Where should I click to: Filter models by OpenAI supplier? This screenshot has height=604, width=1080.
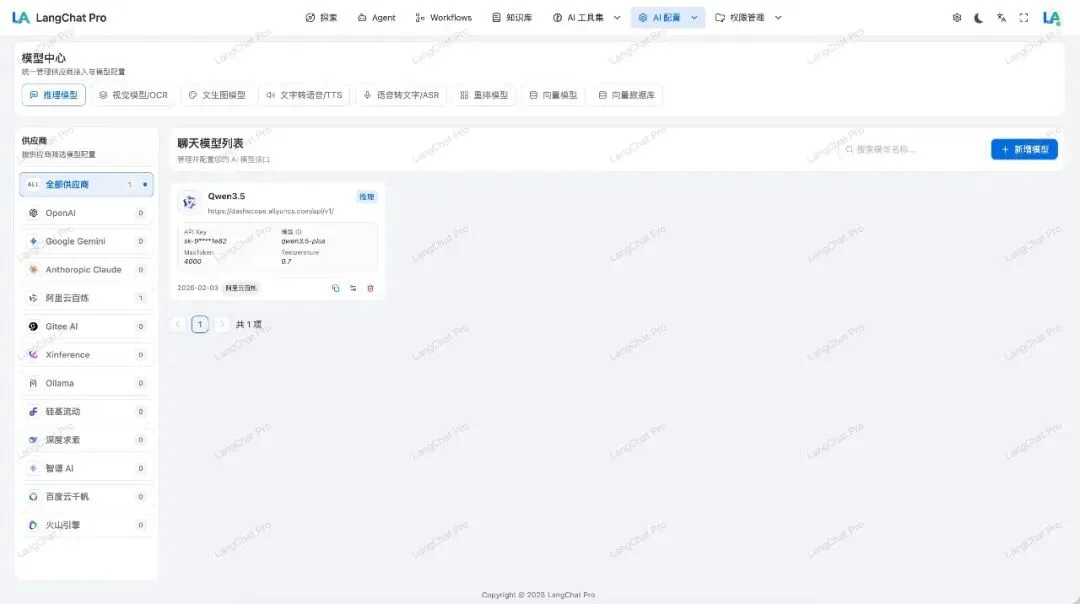pos(86,213)
